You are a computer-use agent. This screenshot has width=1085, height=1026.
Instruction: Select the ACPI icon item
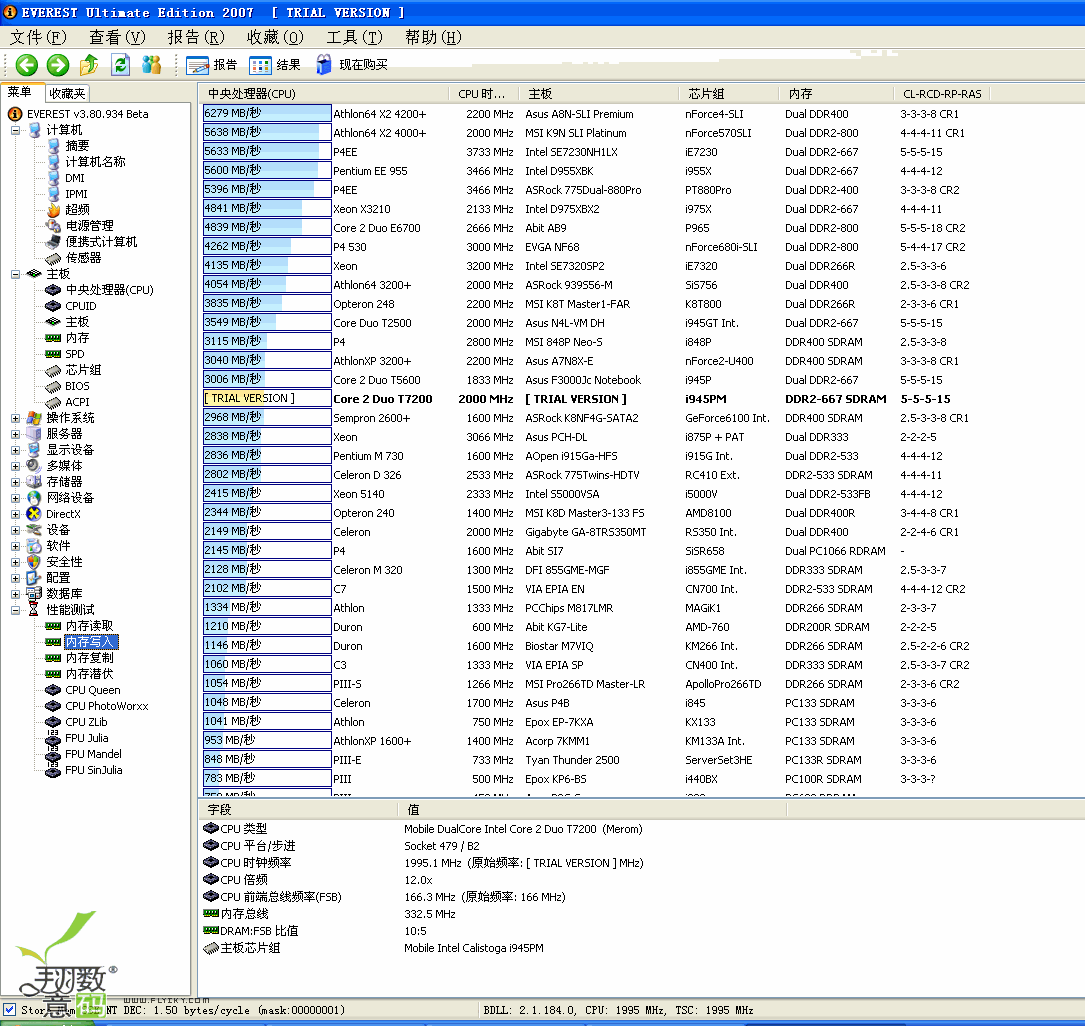[53, 402]
